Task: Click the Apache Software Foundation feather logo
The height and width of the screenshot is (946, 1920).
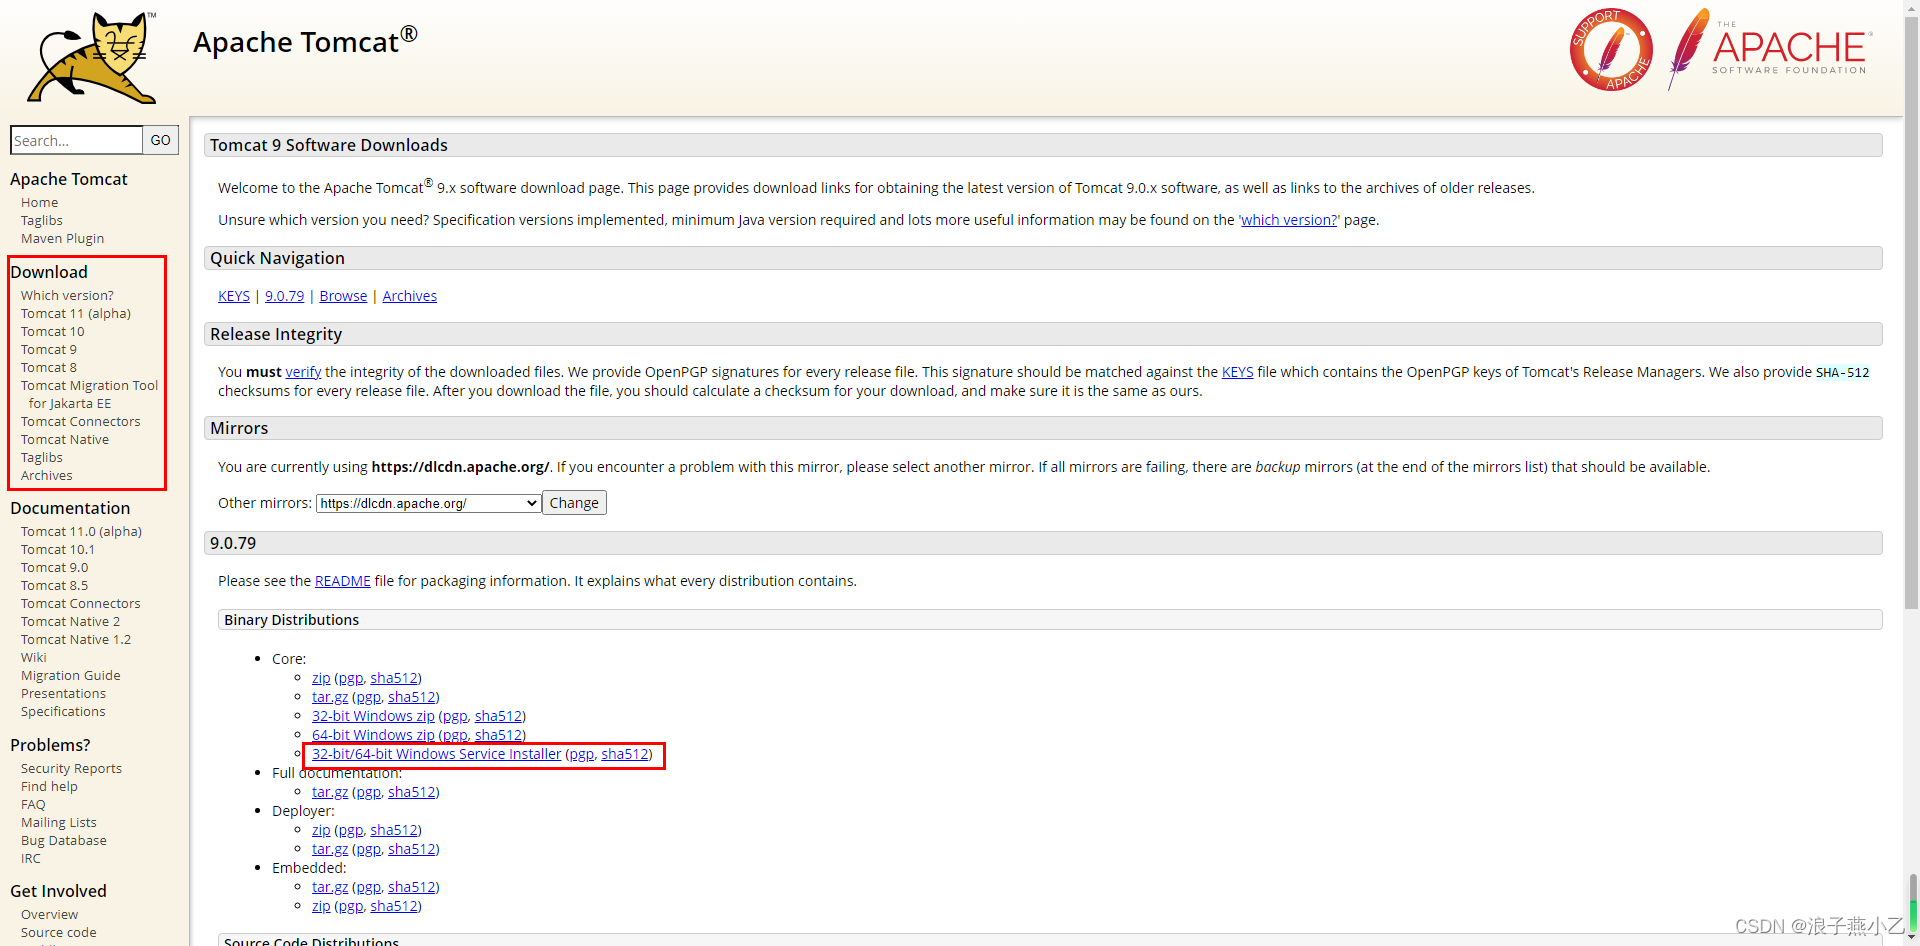Action: tap(1769, 49)
